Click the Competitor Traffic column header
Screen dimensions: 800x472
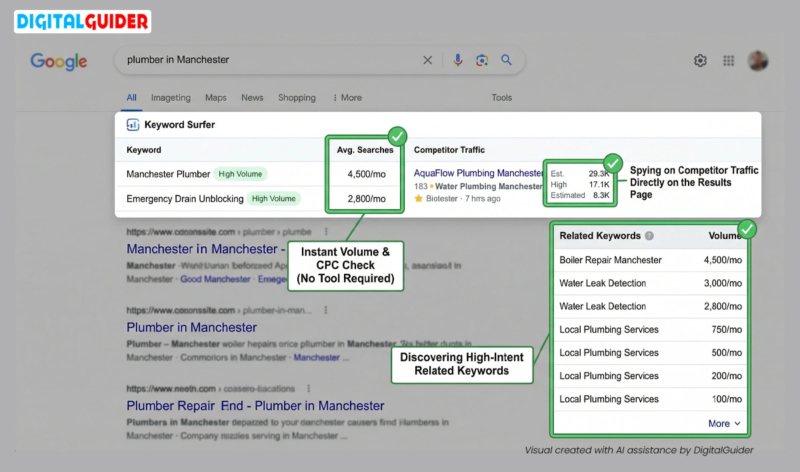point(449,150)
